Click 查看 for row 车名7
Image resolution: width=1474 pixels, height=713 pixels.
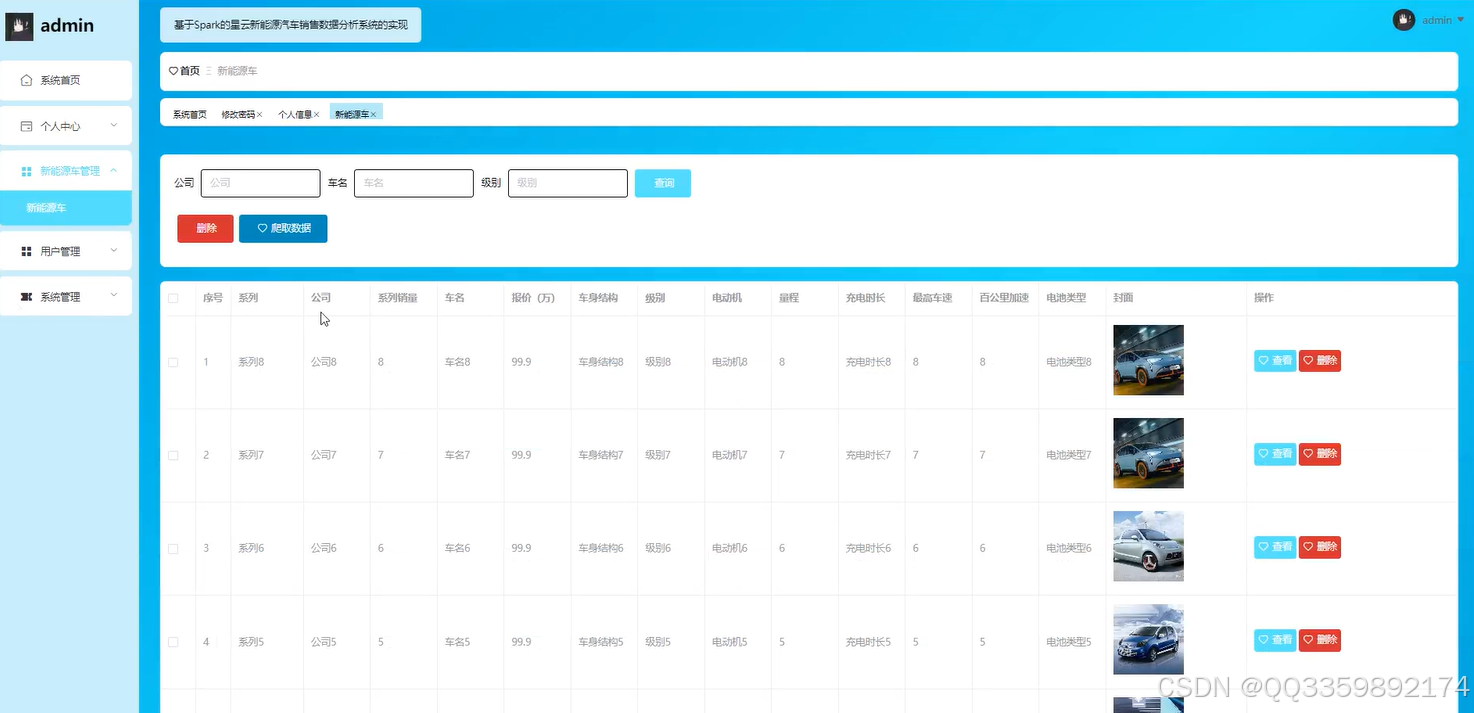[x=1275, y=454]
